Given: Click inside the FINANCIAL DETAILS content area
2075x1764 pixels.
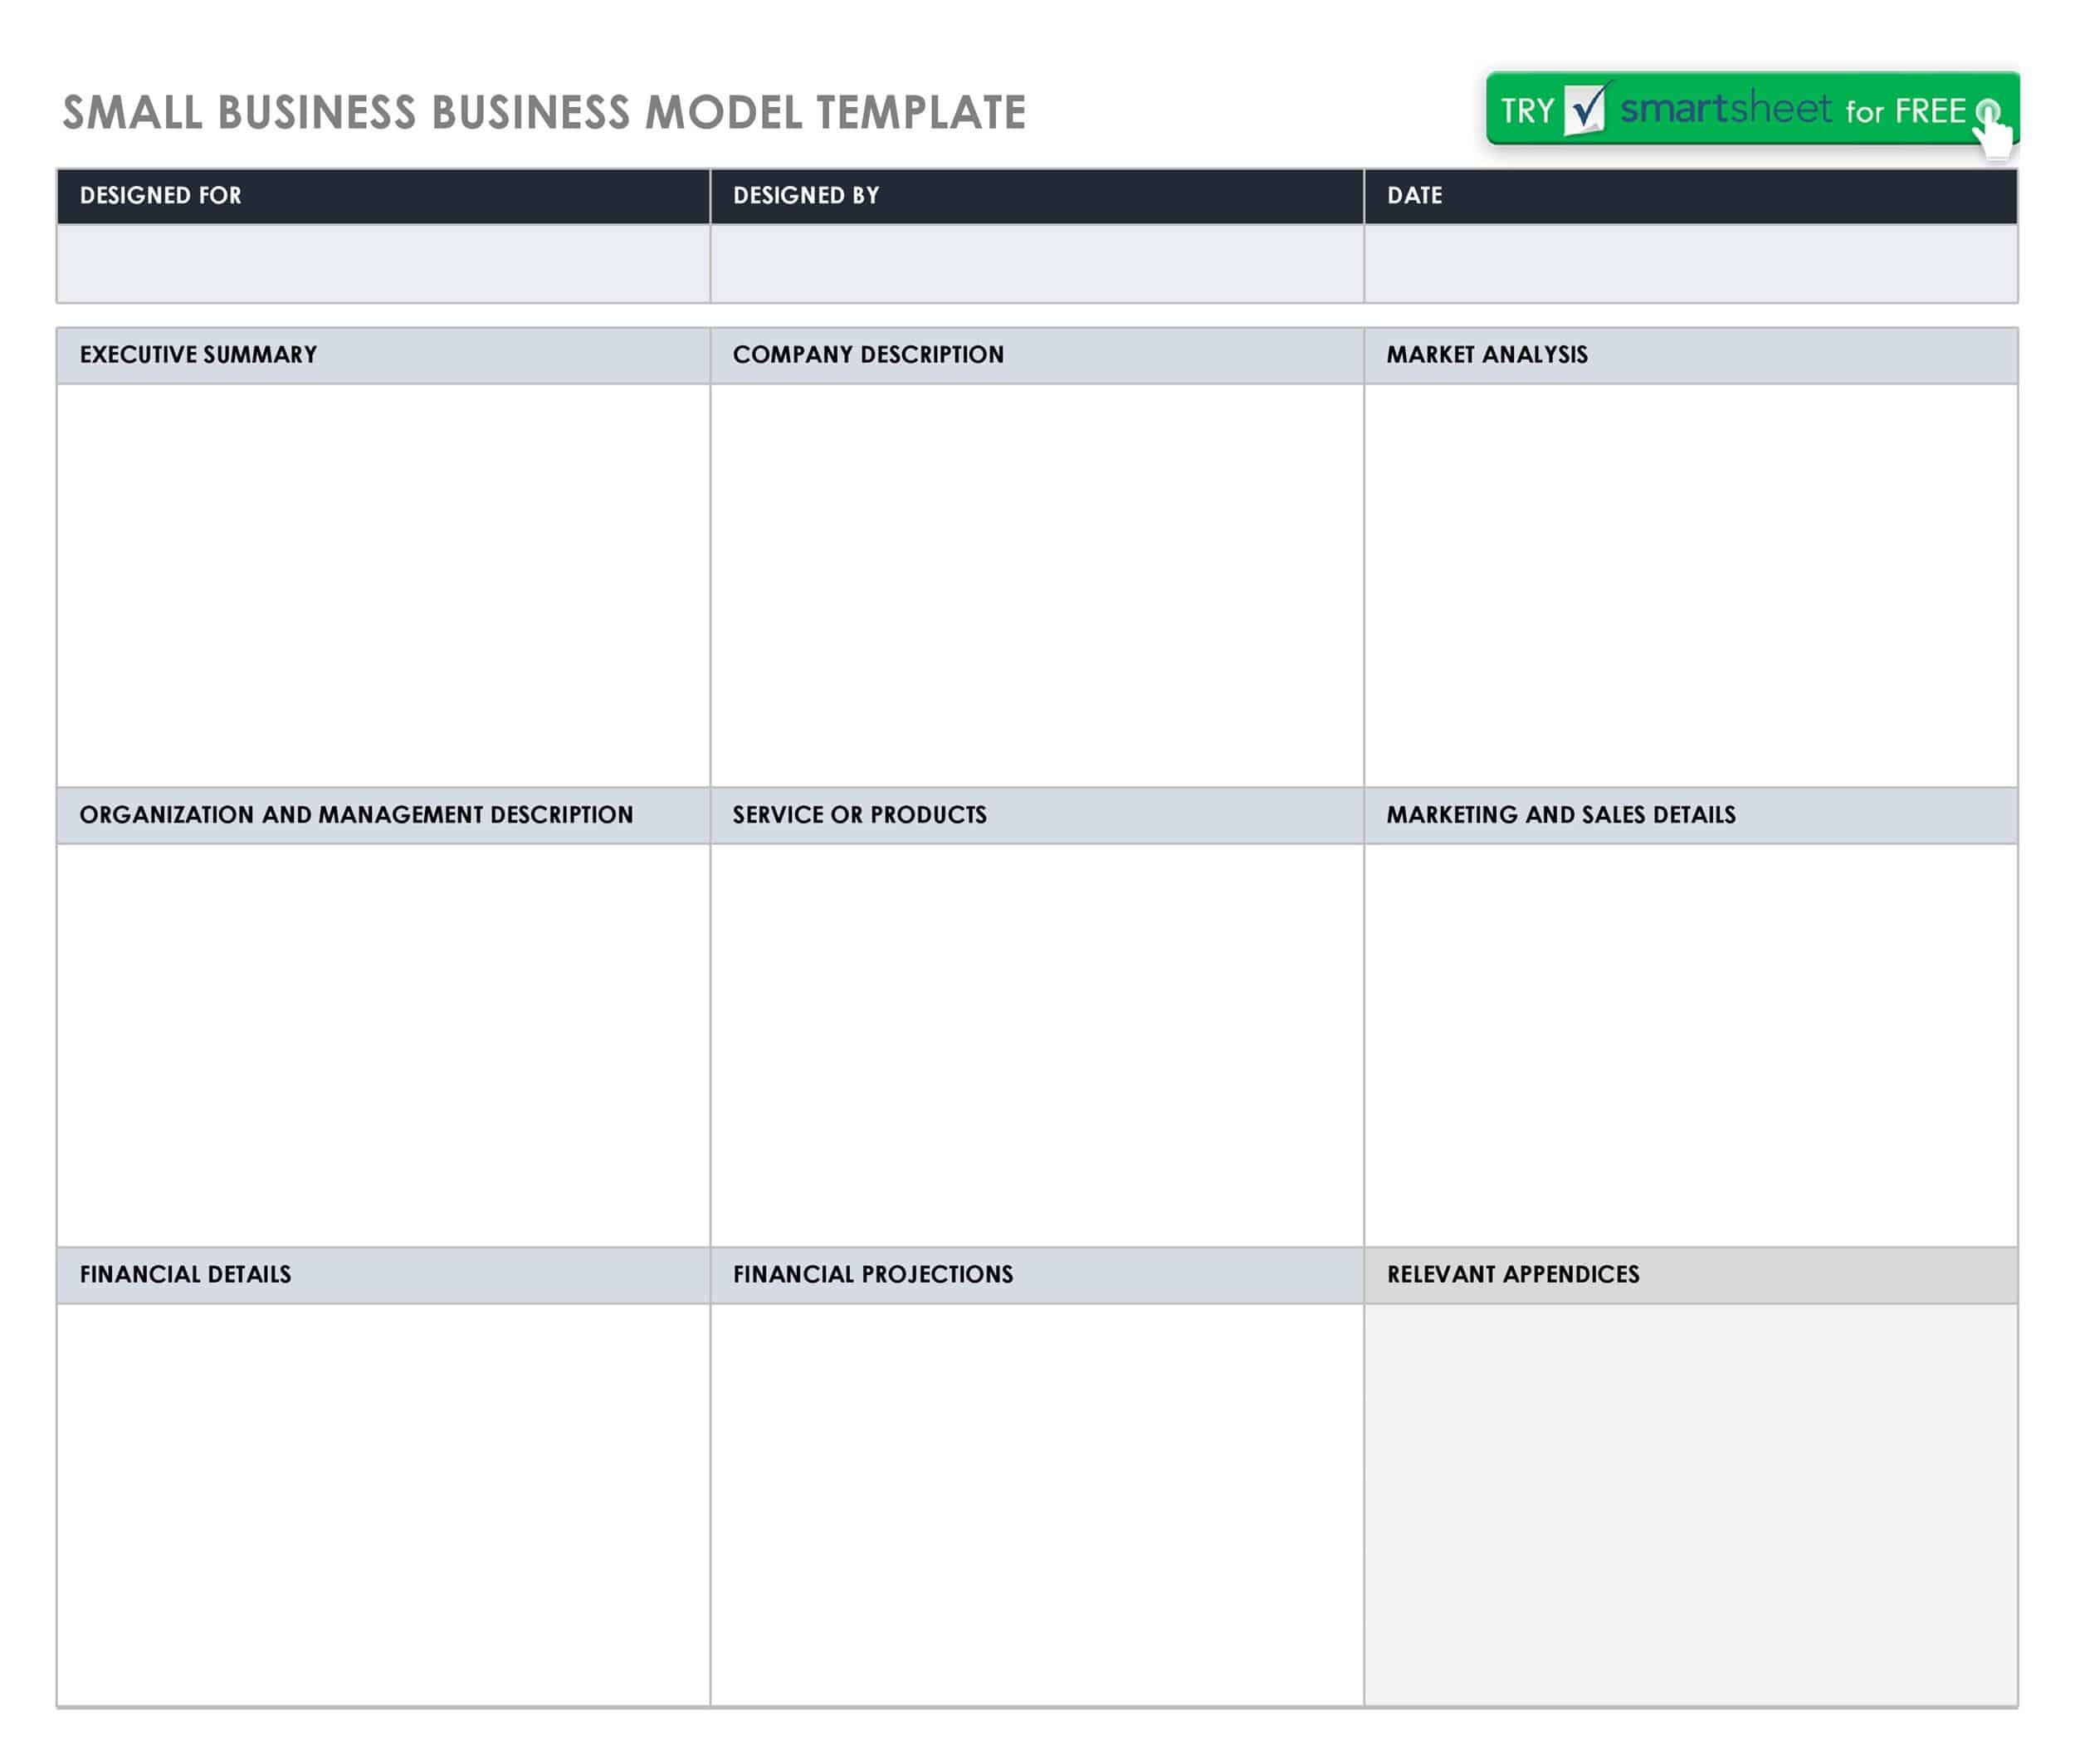Looking at the screenshot, I should [380, 1500].
